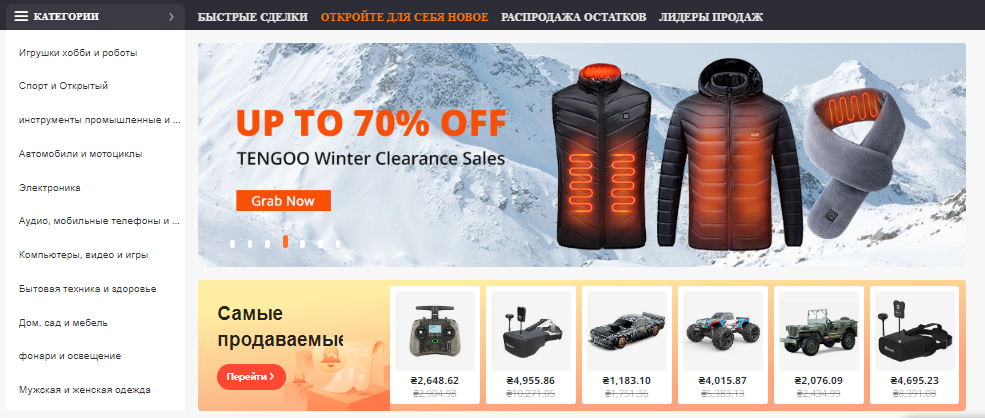The width and height of the screenshot is (985, 418).
Task: Expand categories with the chevron arrow
Action: [171, 17]
